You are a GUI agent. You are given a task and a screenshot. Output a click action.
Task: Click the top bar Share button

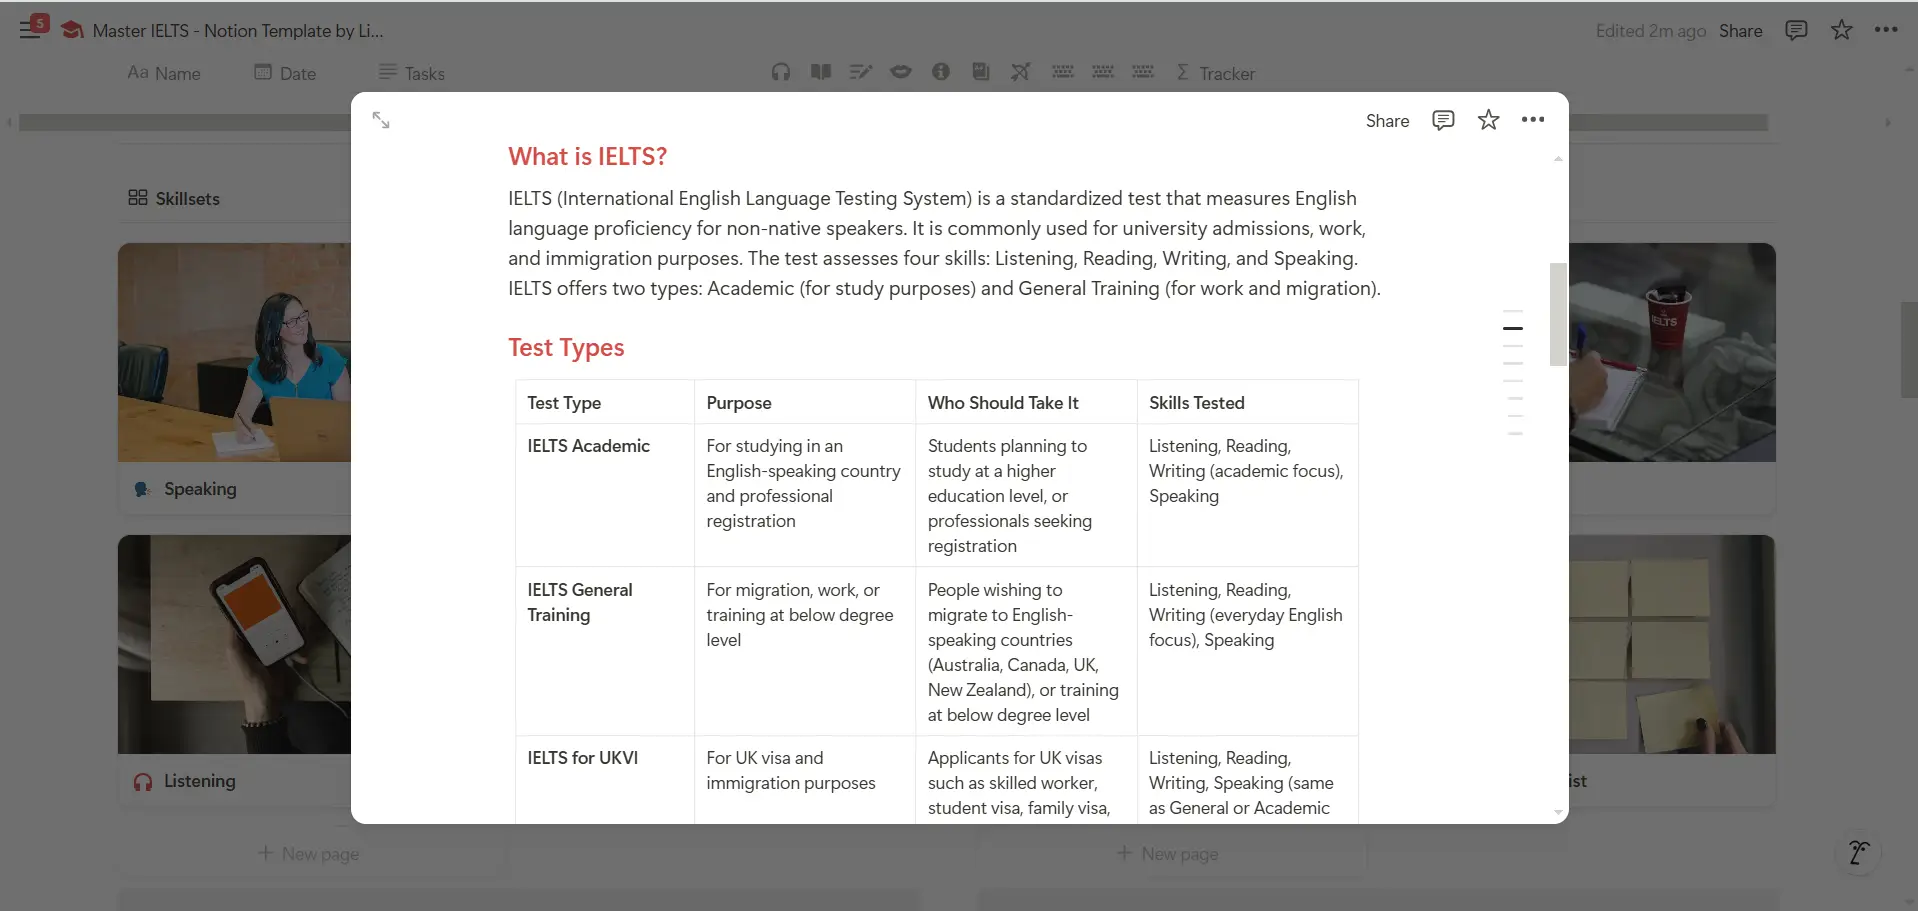tap(1740, 31)
